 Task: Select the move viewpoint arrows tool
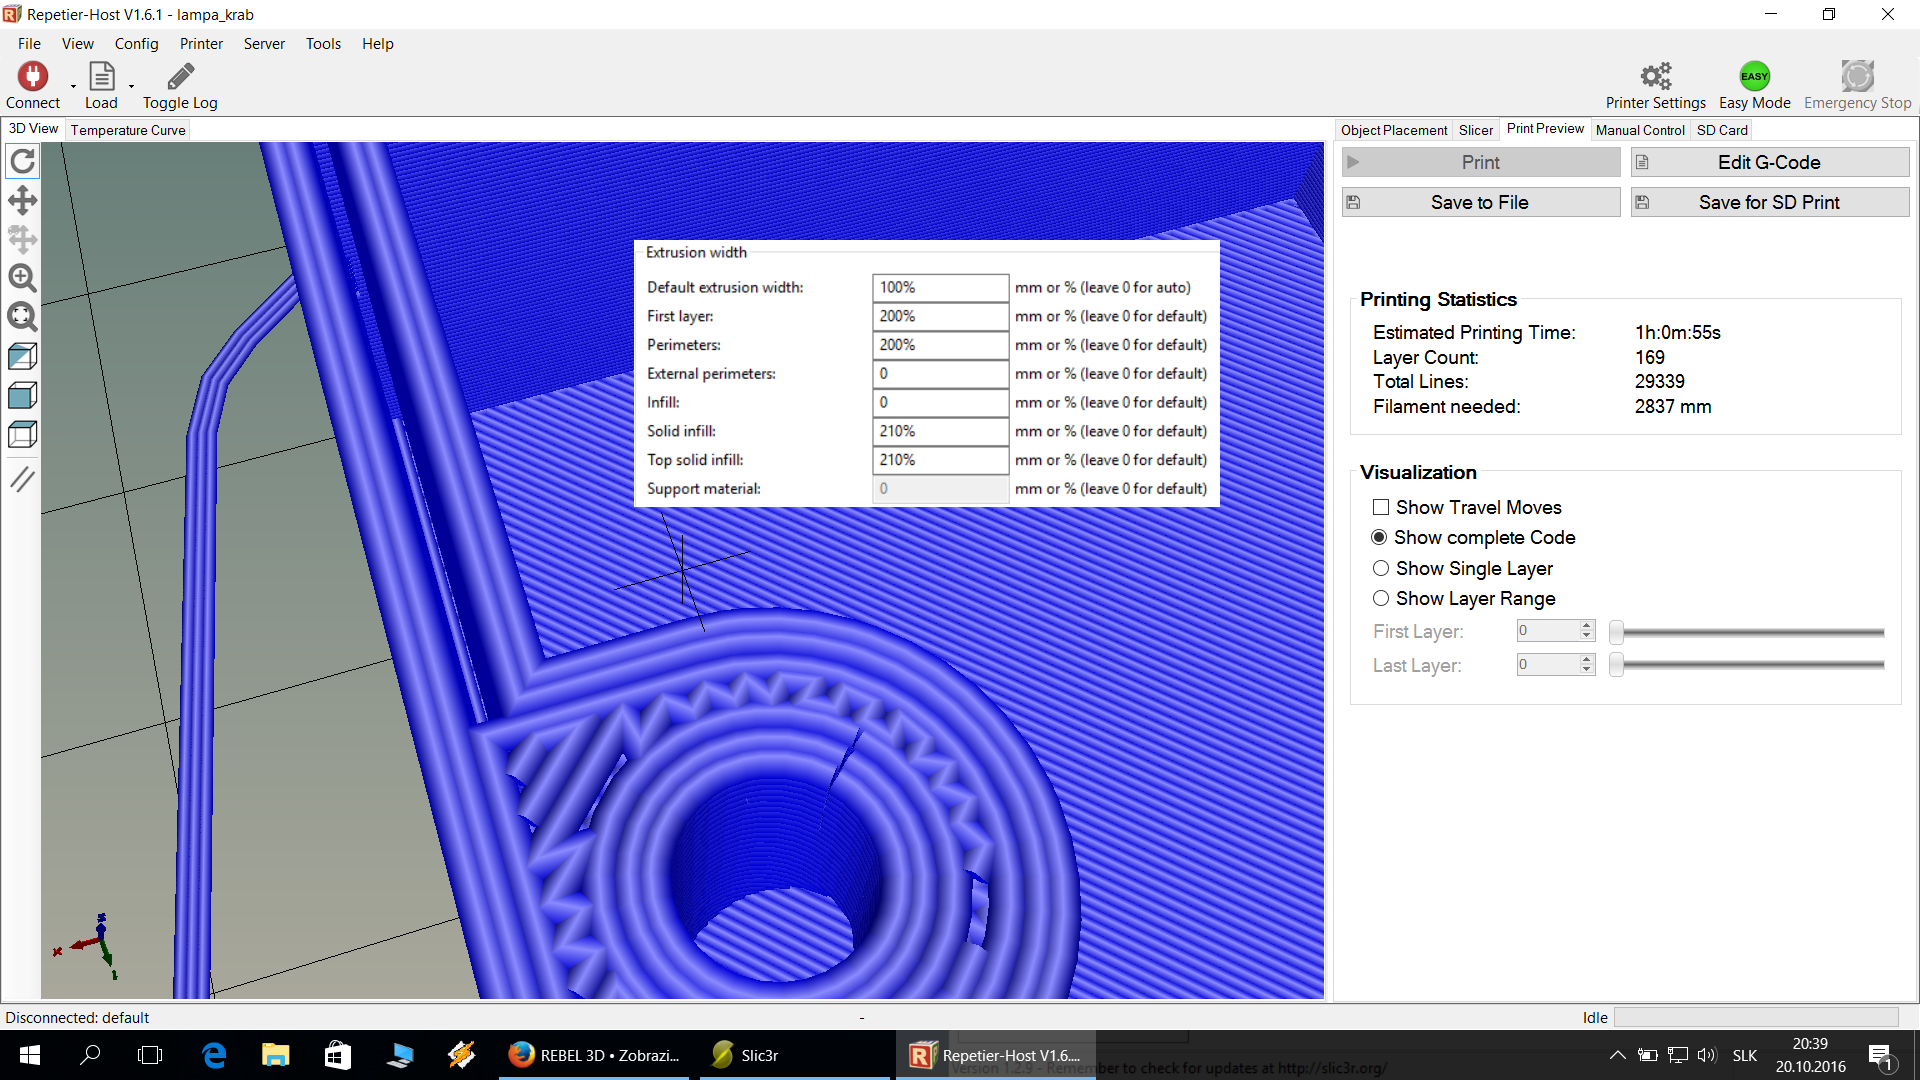click(x=23, y=200)
